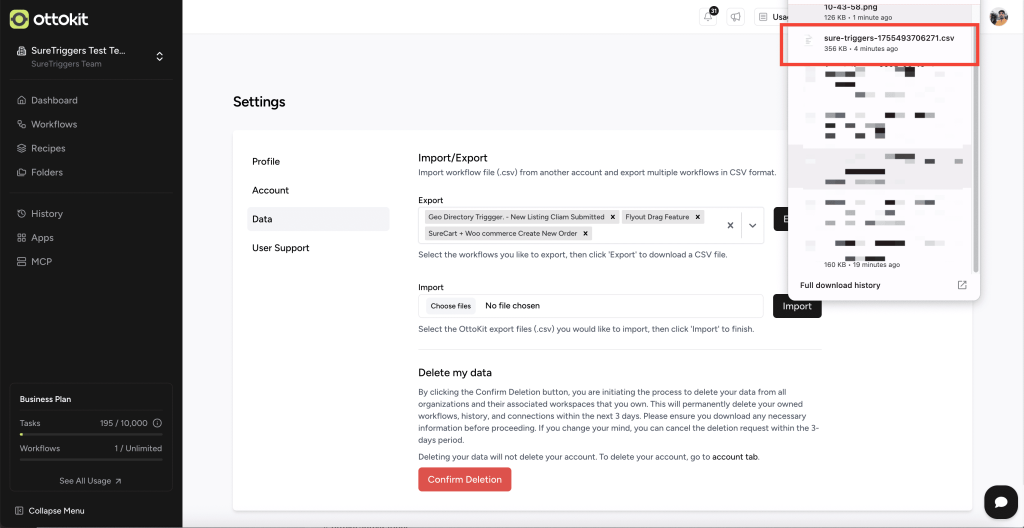Click the Import button
Screen dimensions: 1024x528
pyautogui.click(x=796, y=306)
